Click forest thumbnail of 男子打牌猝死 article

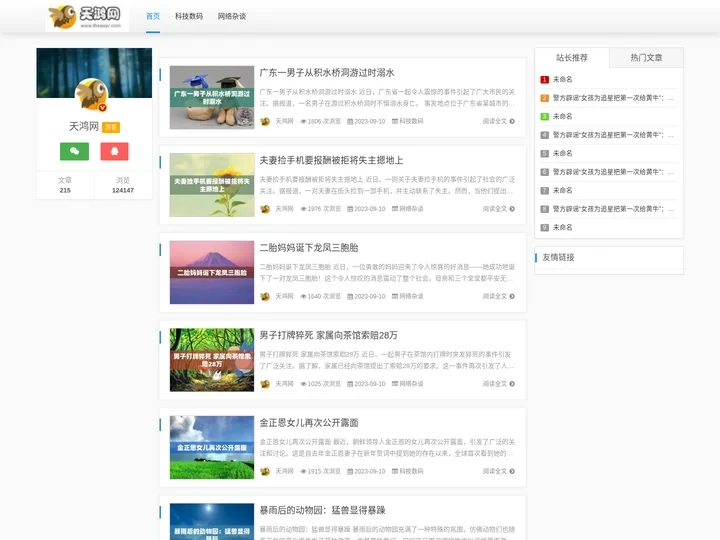tap(212, 360)
